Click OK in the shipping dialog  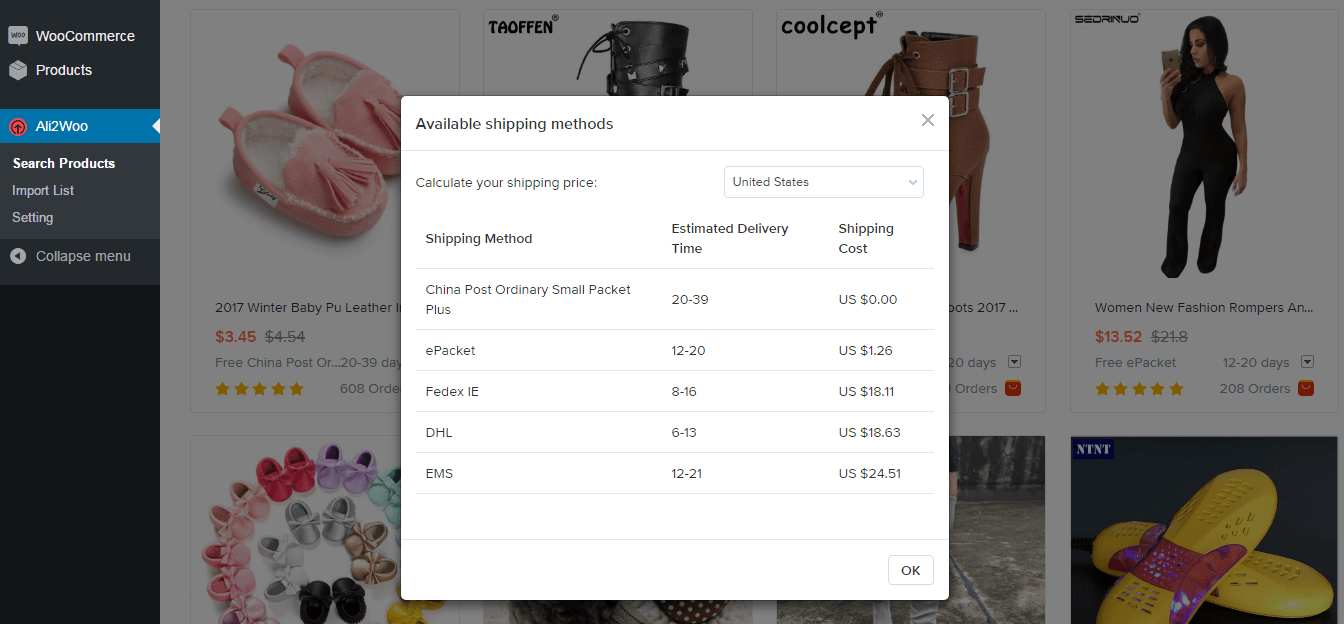(910, 570)
